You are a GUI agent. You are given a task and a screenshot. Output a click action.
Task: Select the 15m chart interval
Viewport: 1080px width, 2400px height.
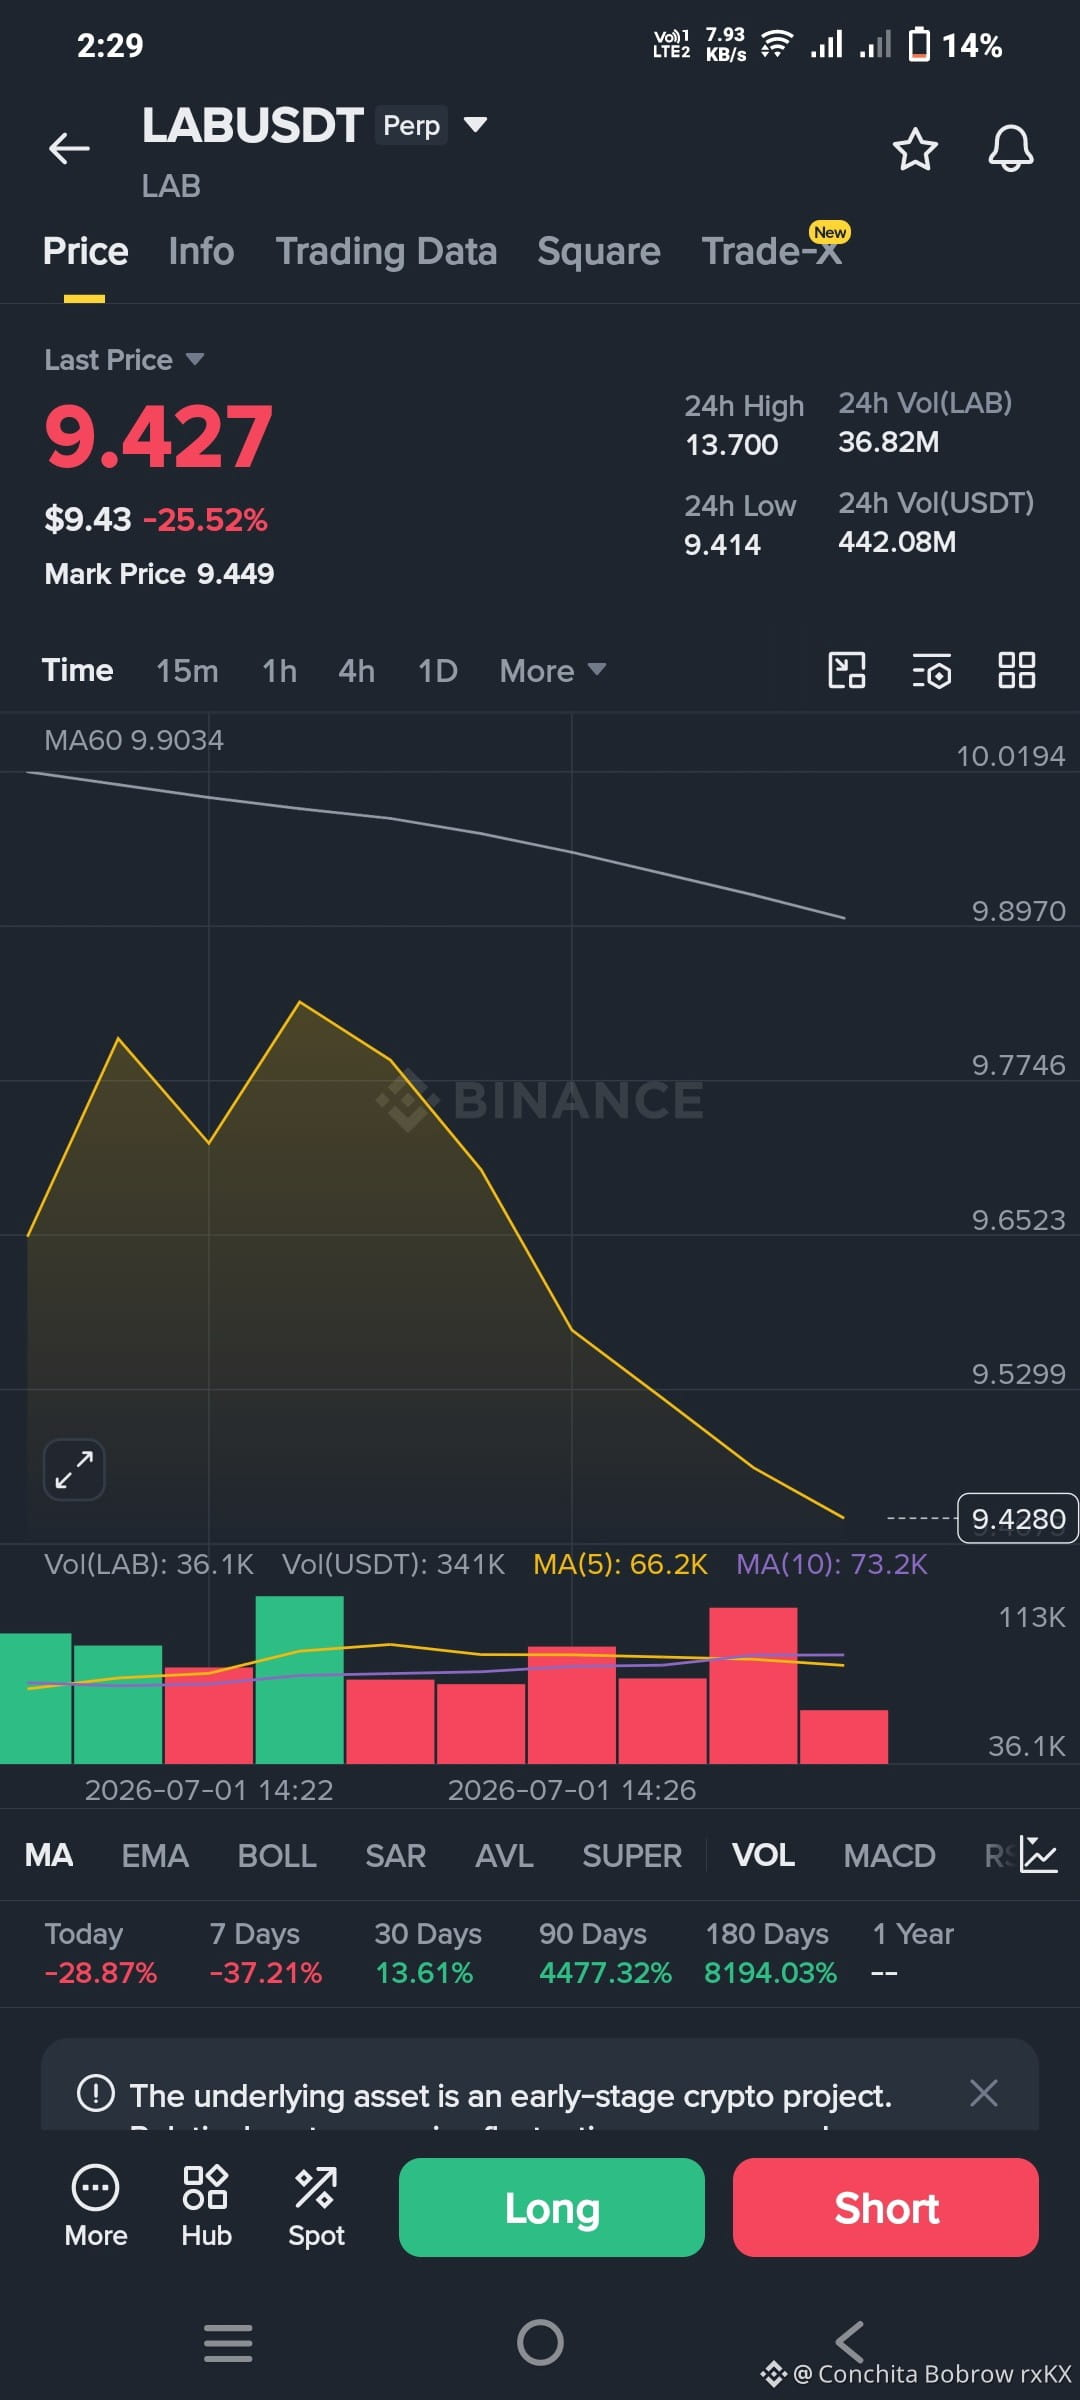(x=187, y=670)
